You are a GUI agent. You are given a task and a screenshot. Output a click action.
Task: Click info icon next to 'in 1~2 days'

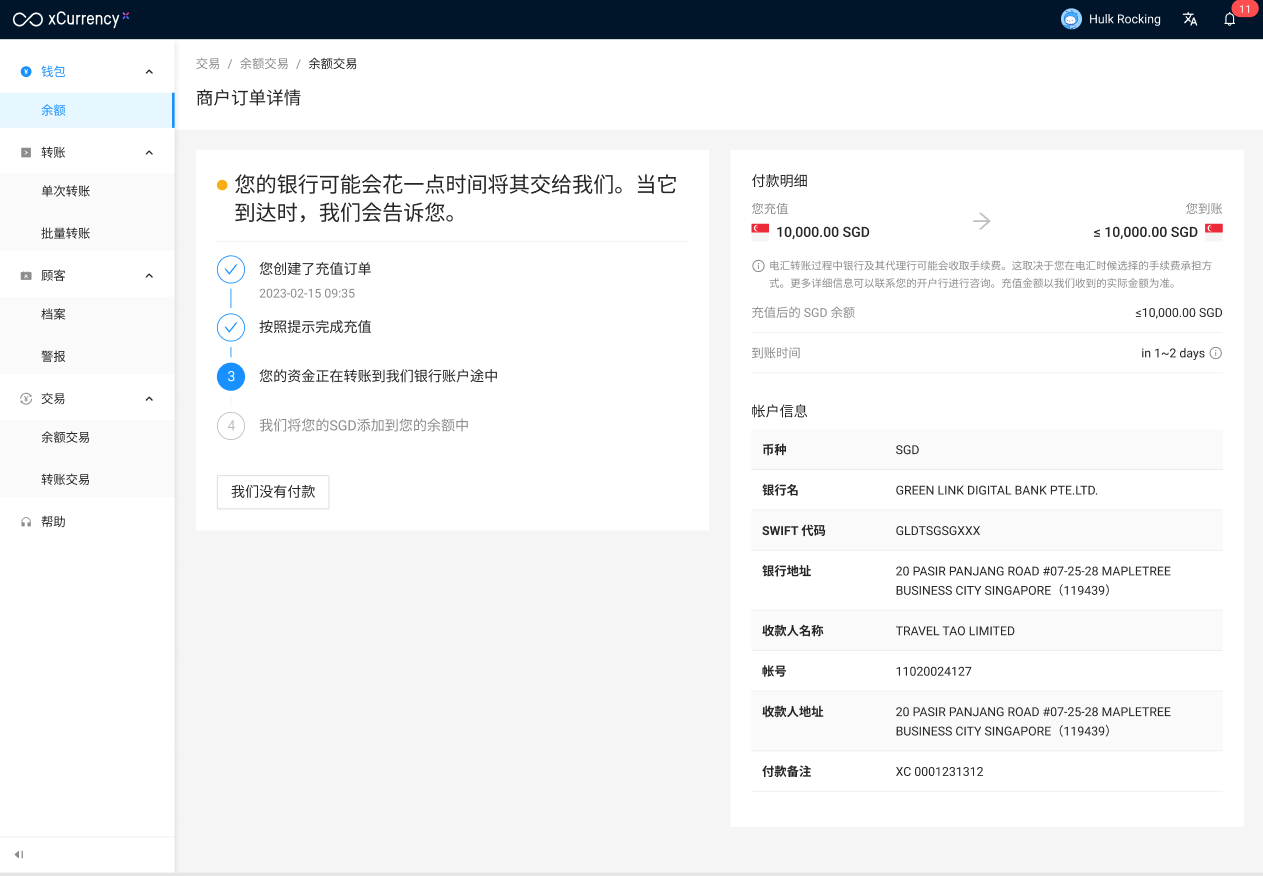coord(1216,353)
